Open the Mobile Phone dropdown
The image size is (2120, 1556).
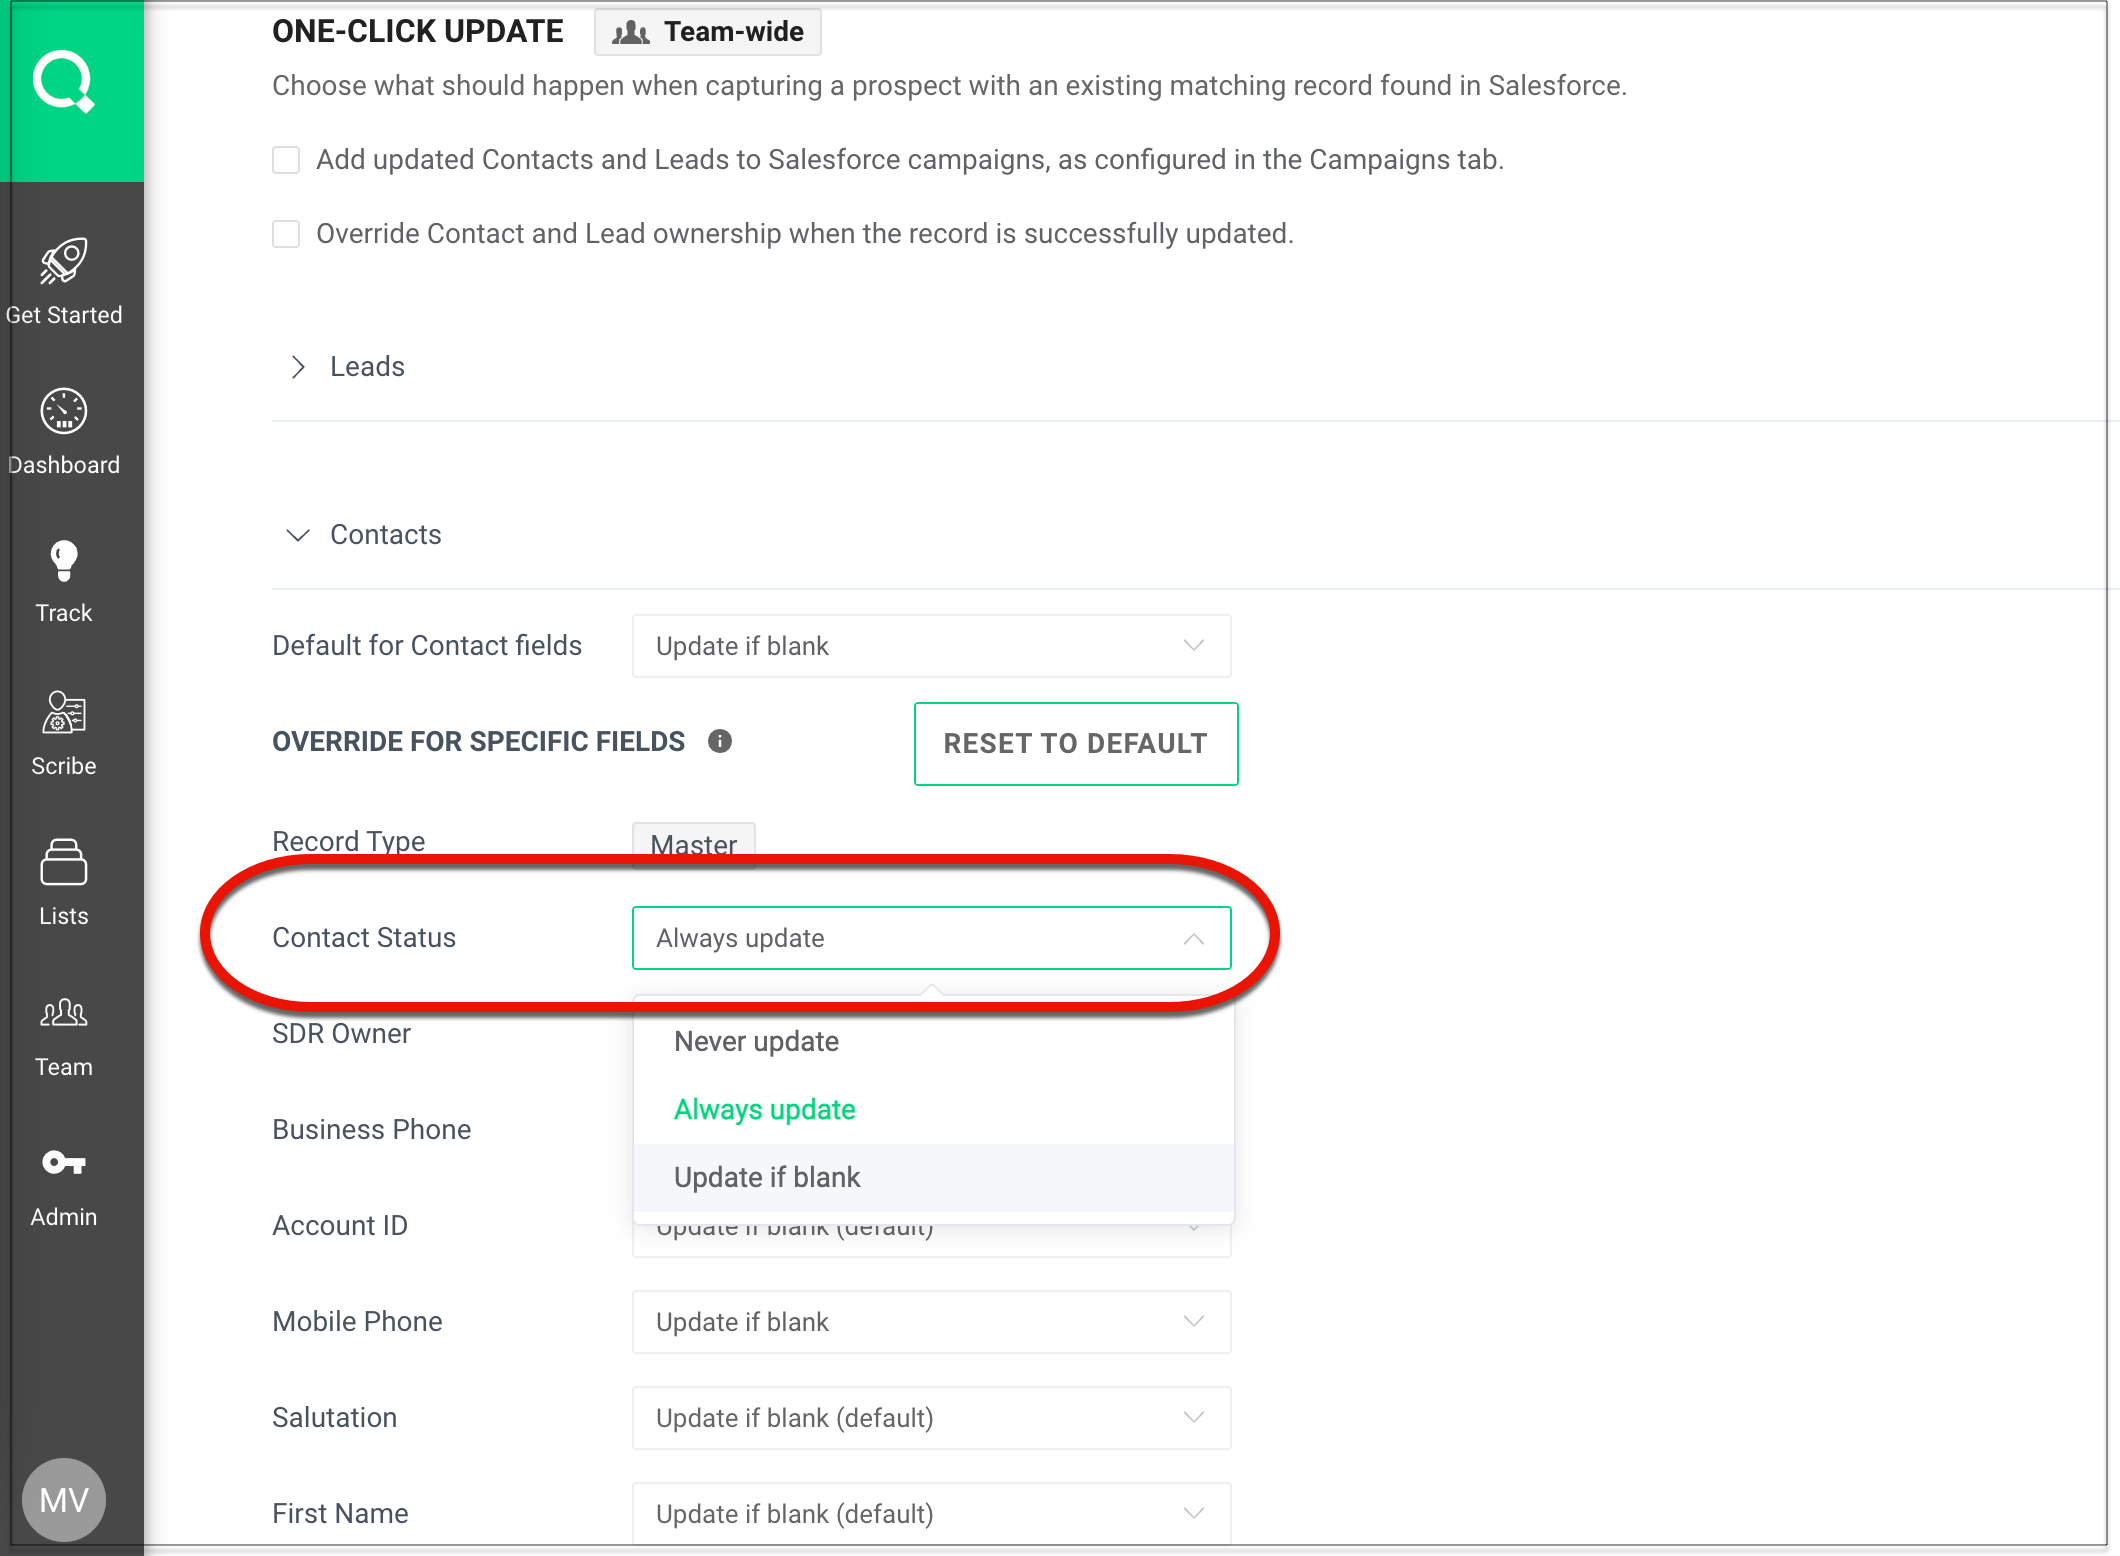931,1322
